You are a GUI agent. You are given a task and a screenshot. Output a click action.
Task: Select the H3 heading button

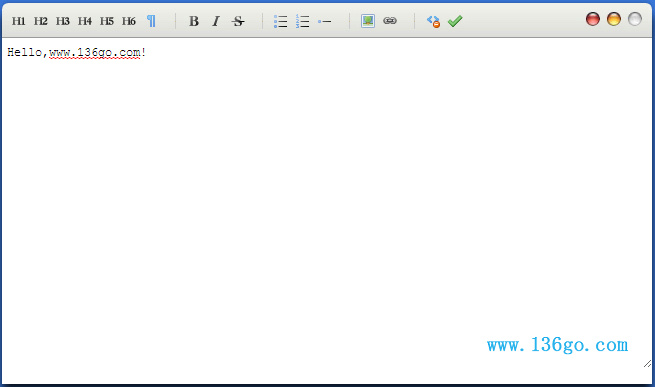point(63,21)
